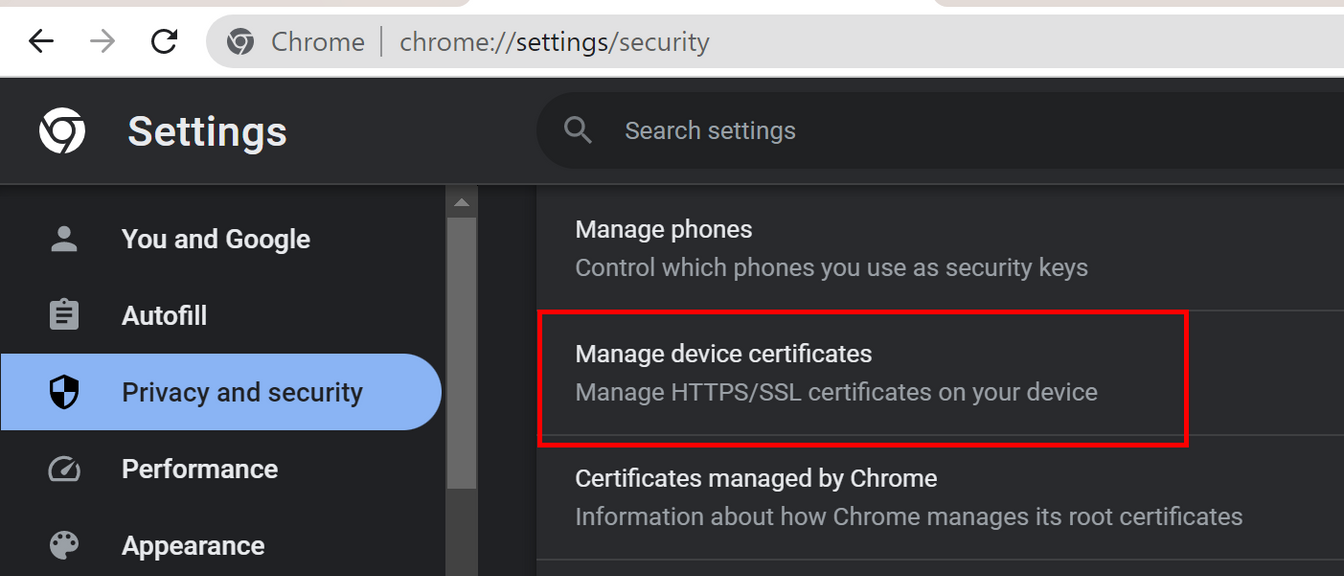Screen dimensions: 1344x576
Task: Open Manage phones option
Action: pos(940,248)
